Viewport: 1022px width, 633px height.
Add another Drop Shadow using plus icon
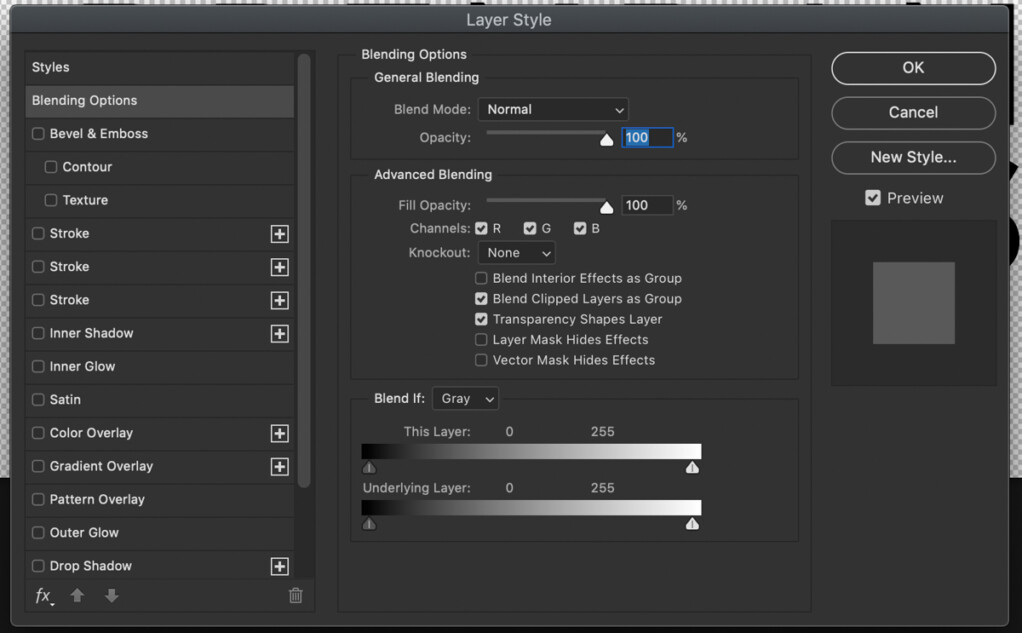point(280,566)
